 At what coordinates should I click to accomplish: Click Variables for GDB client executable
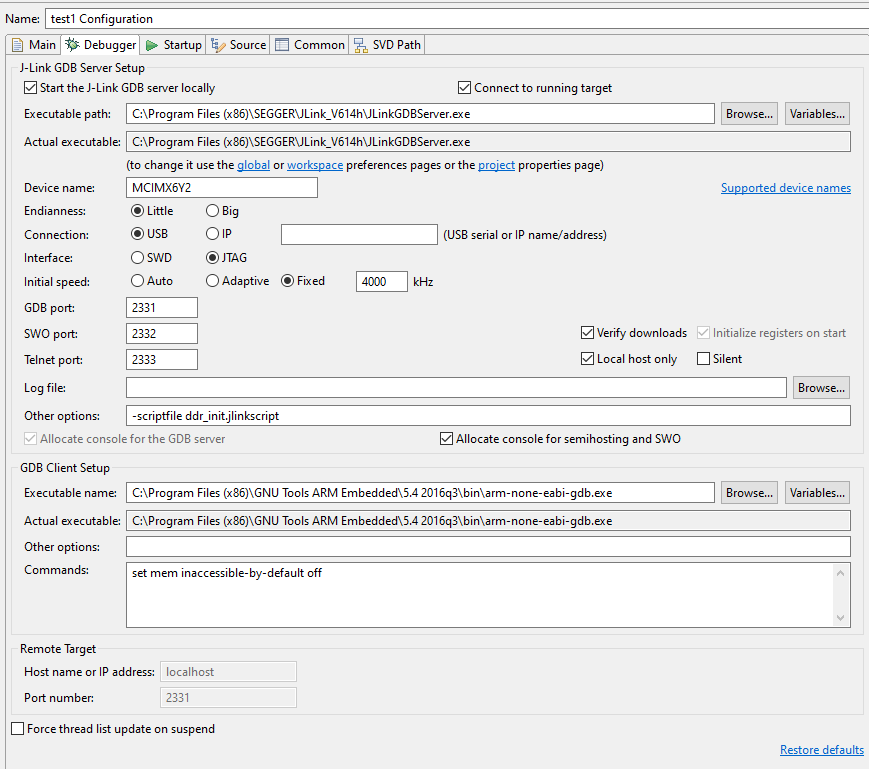click(x=817, y=493)
